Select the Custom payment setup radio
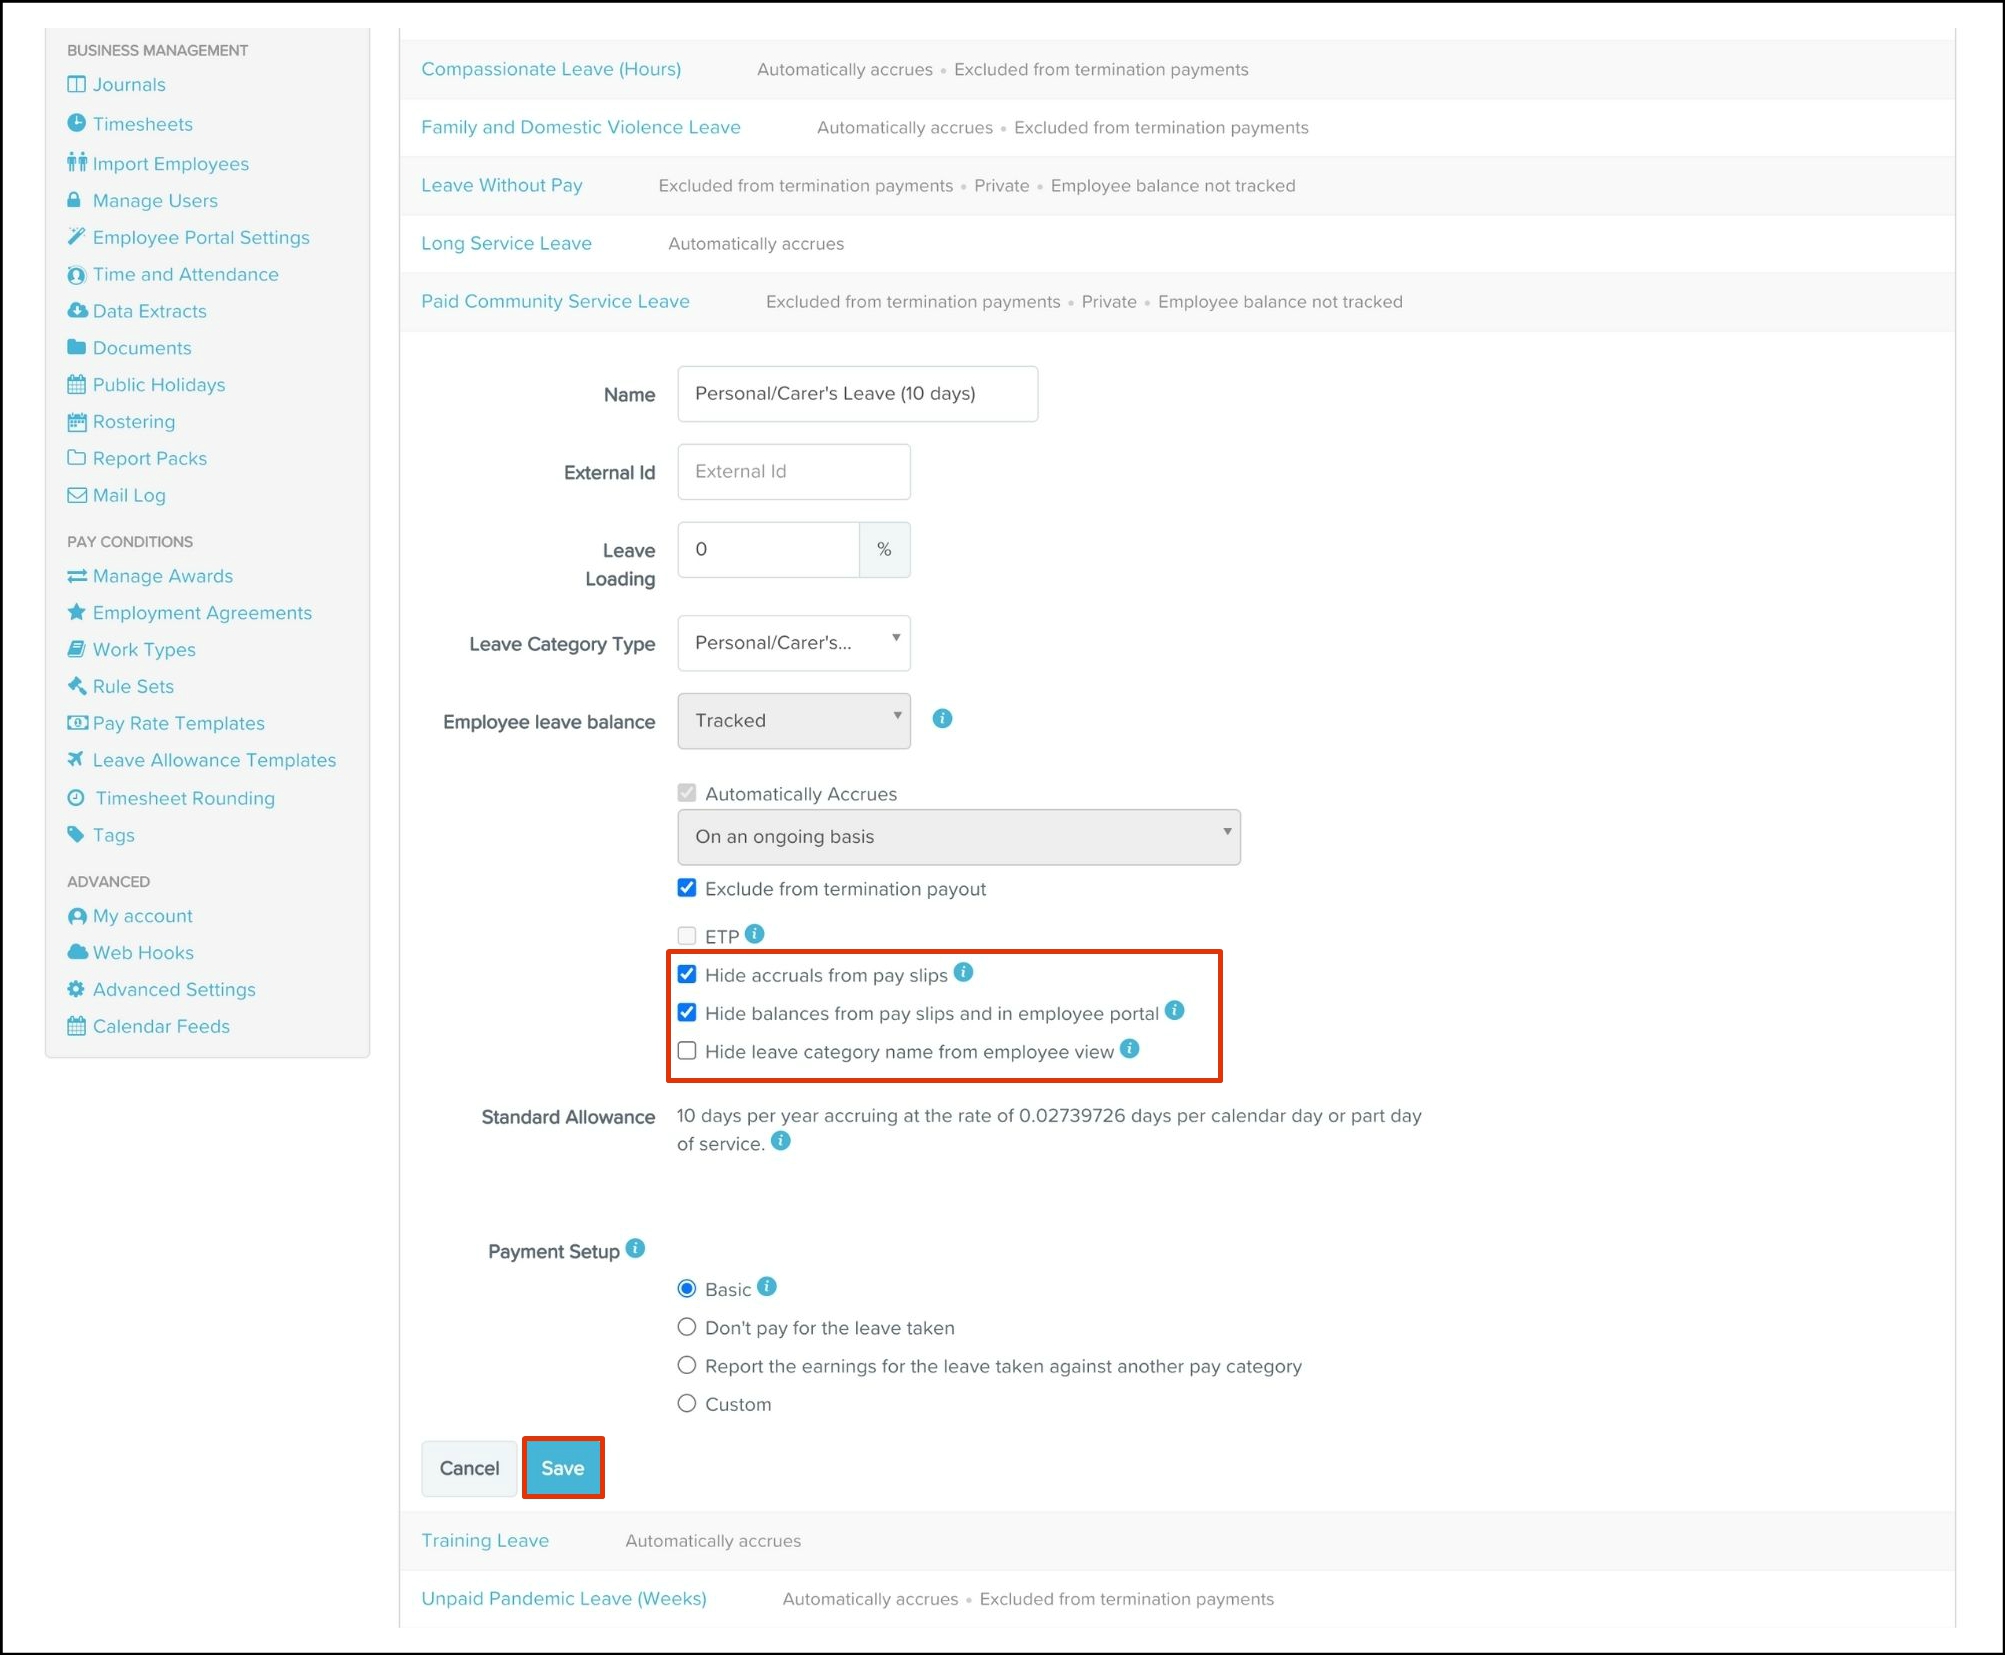2005x1655 pixels. (x=687, y=1404)
